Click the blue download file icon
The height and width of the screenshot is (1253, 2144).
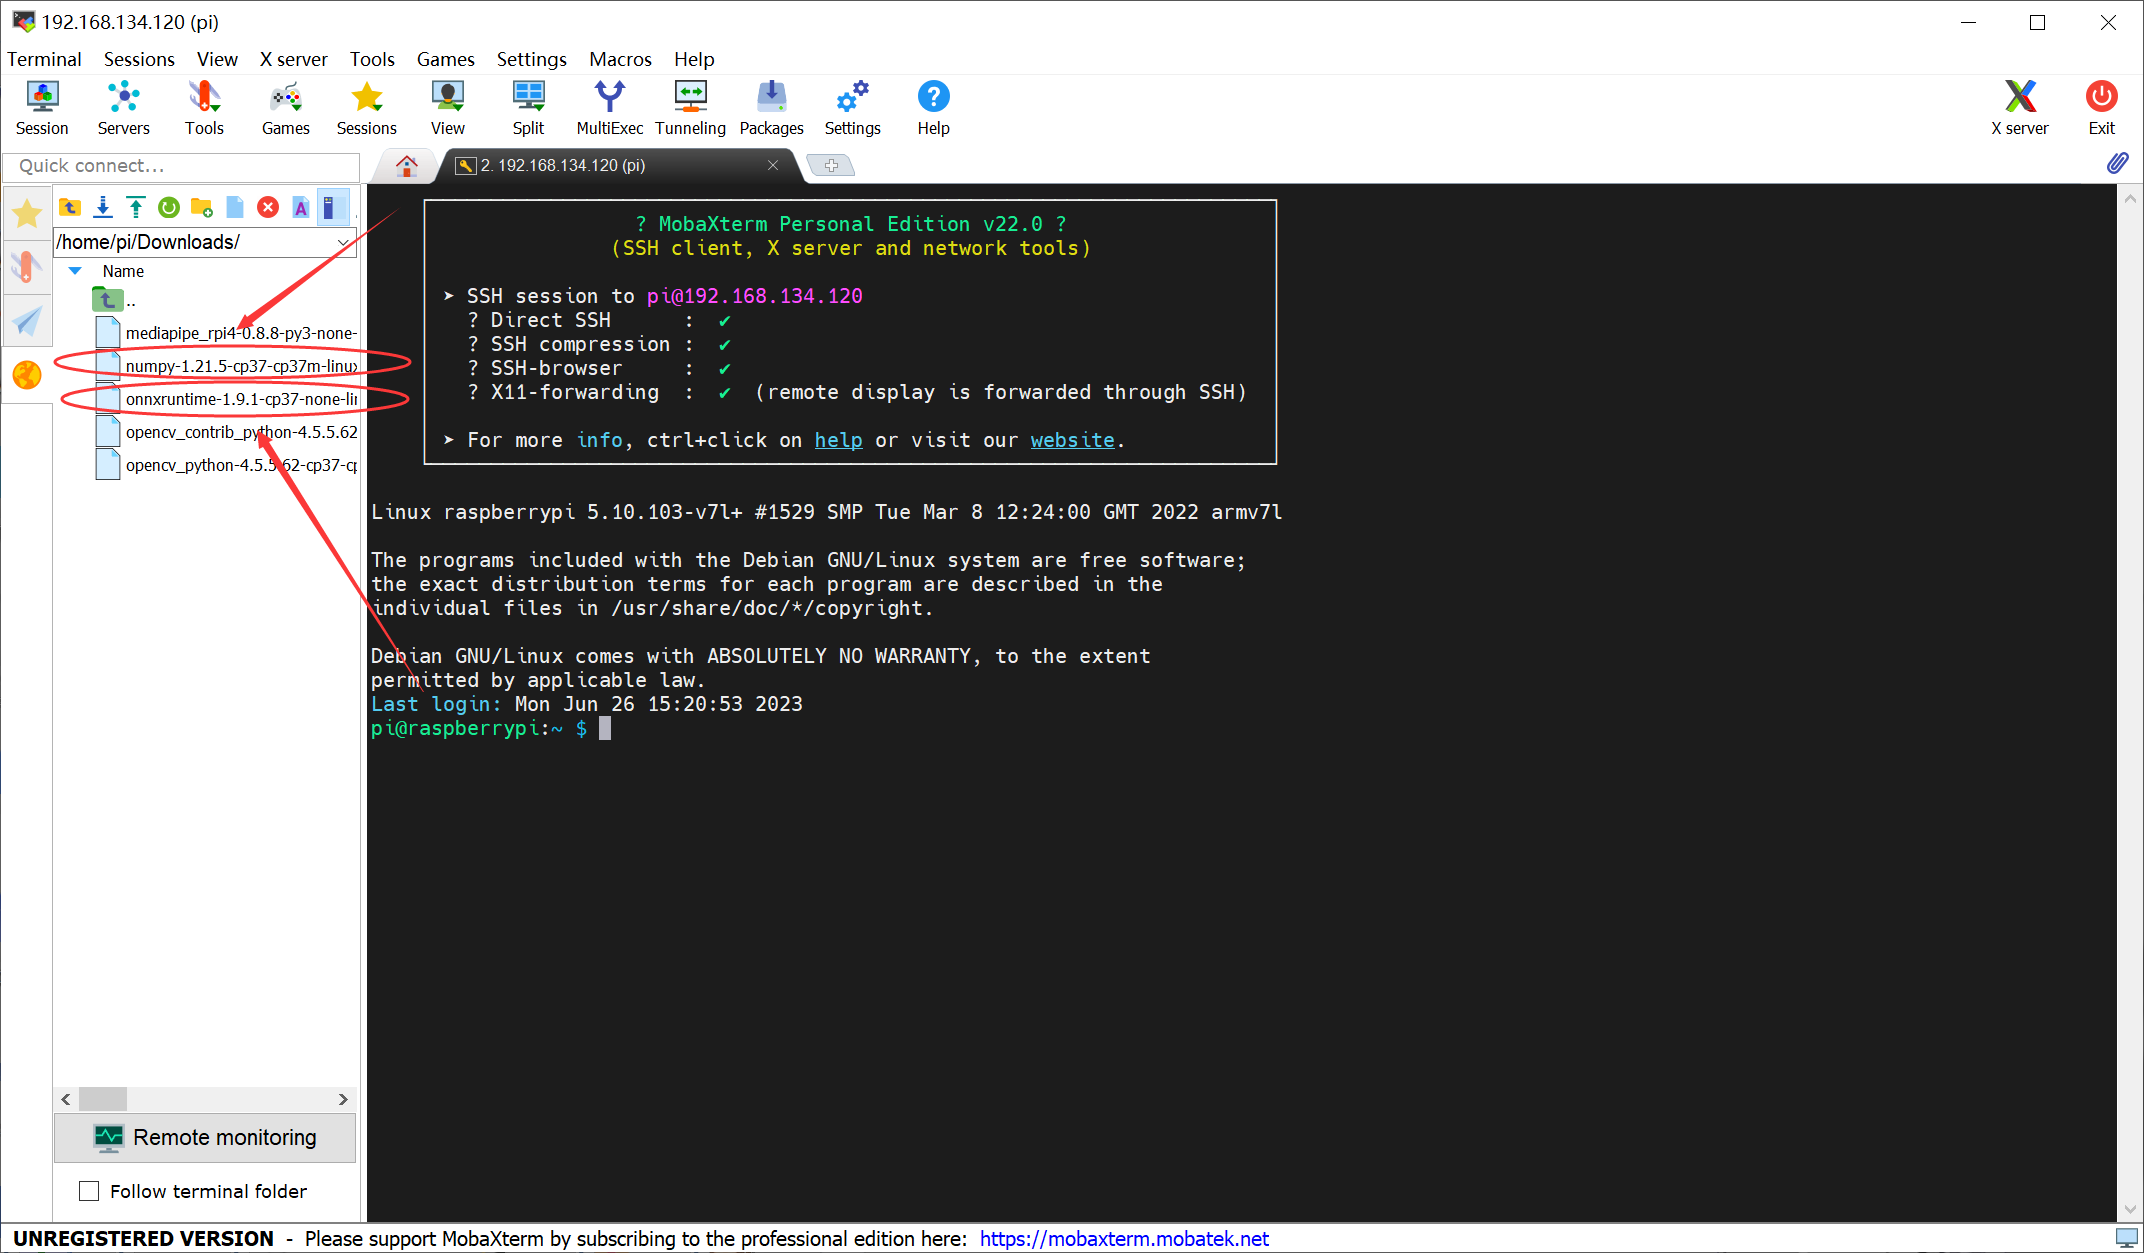click(103, 207)
